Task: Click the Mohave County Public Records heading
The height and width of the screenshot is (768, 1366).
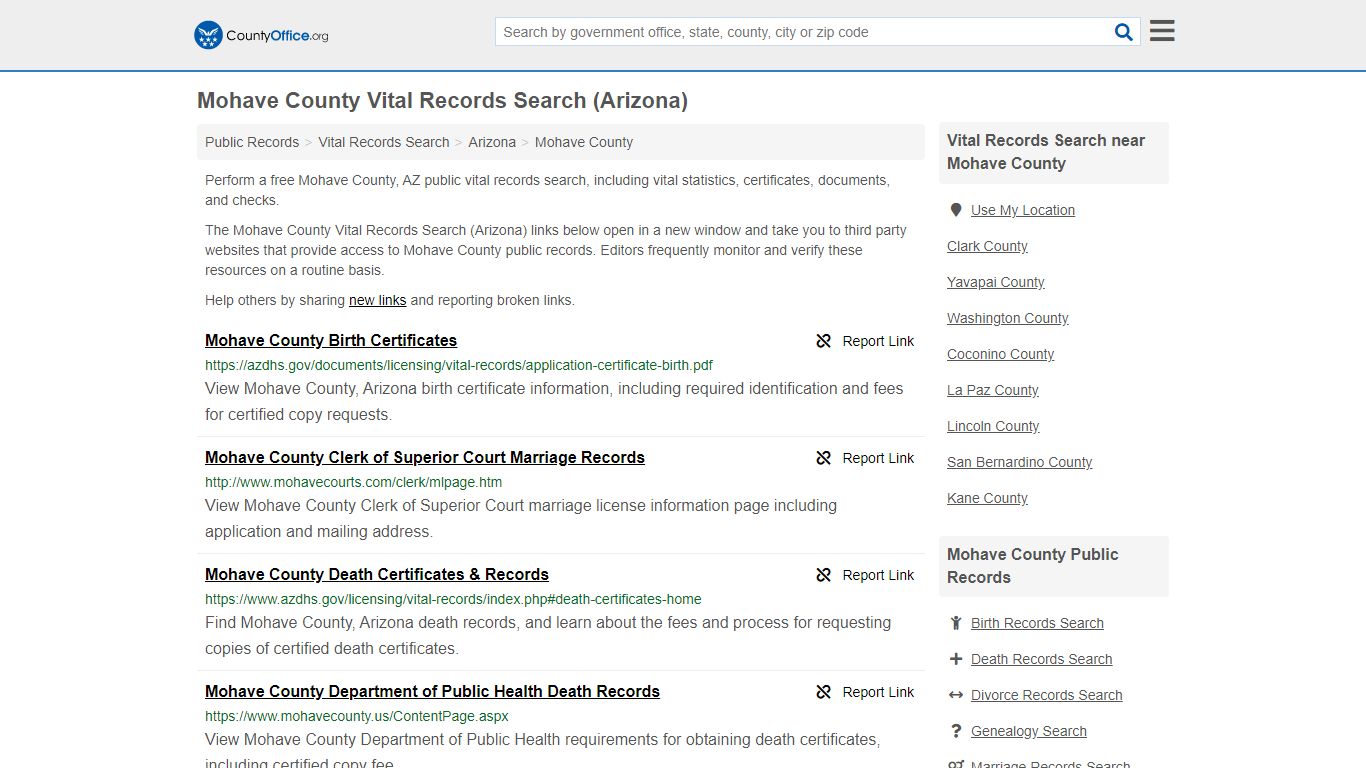Action: [x=1032, y=566]
